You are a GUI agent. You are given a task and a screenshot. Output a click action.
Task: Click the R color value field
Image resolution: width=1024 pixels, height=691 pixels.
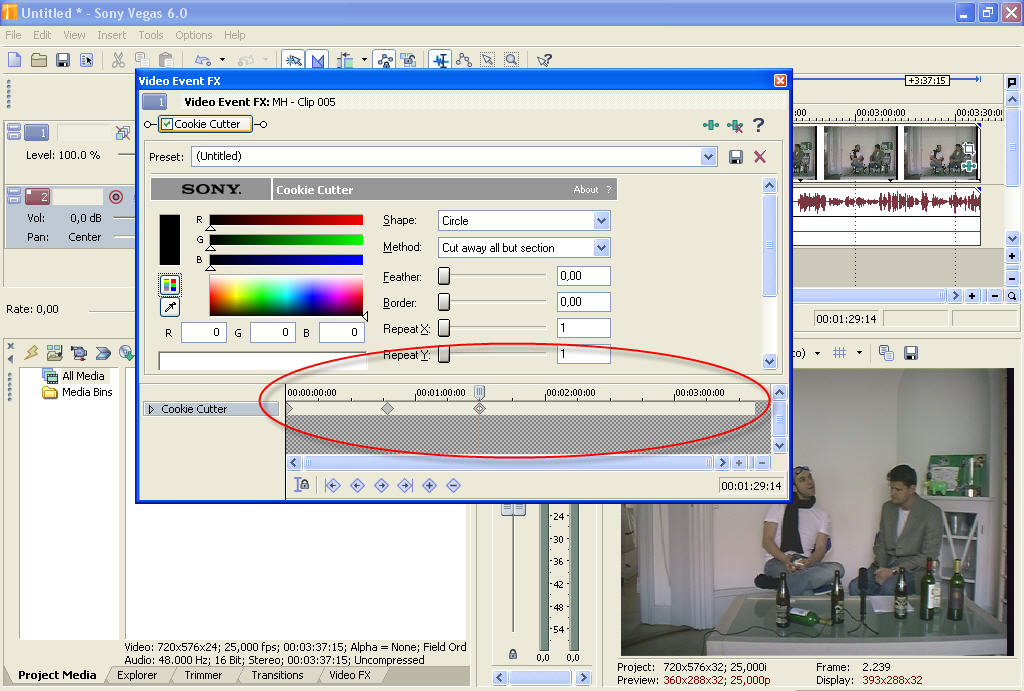(x=204, y=332)
